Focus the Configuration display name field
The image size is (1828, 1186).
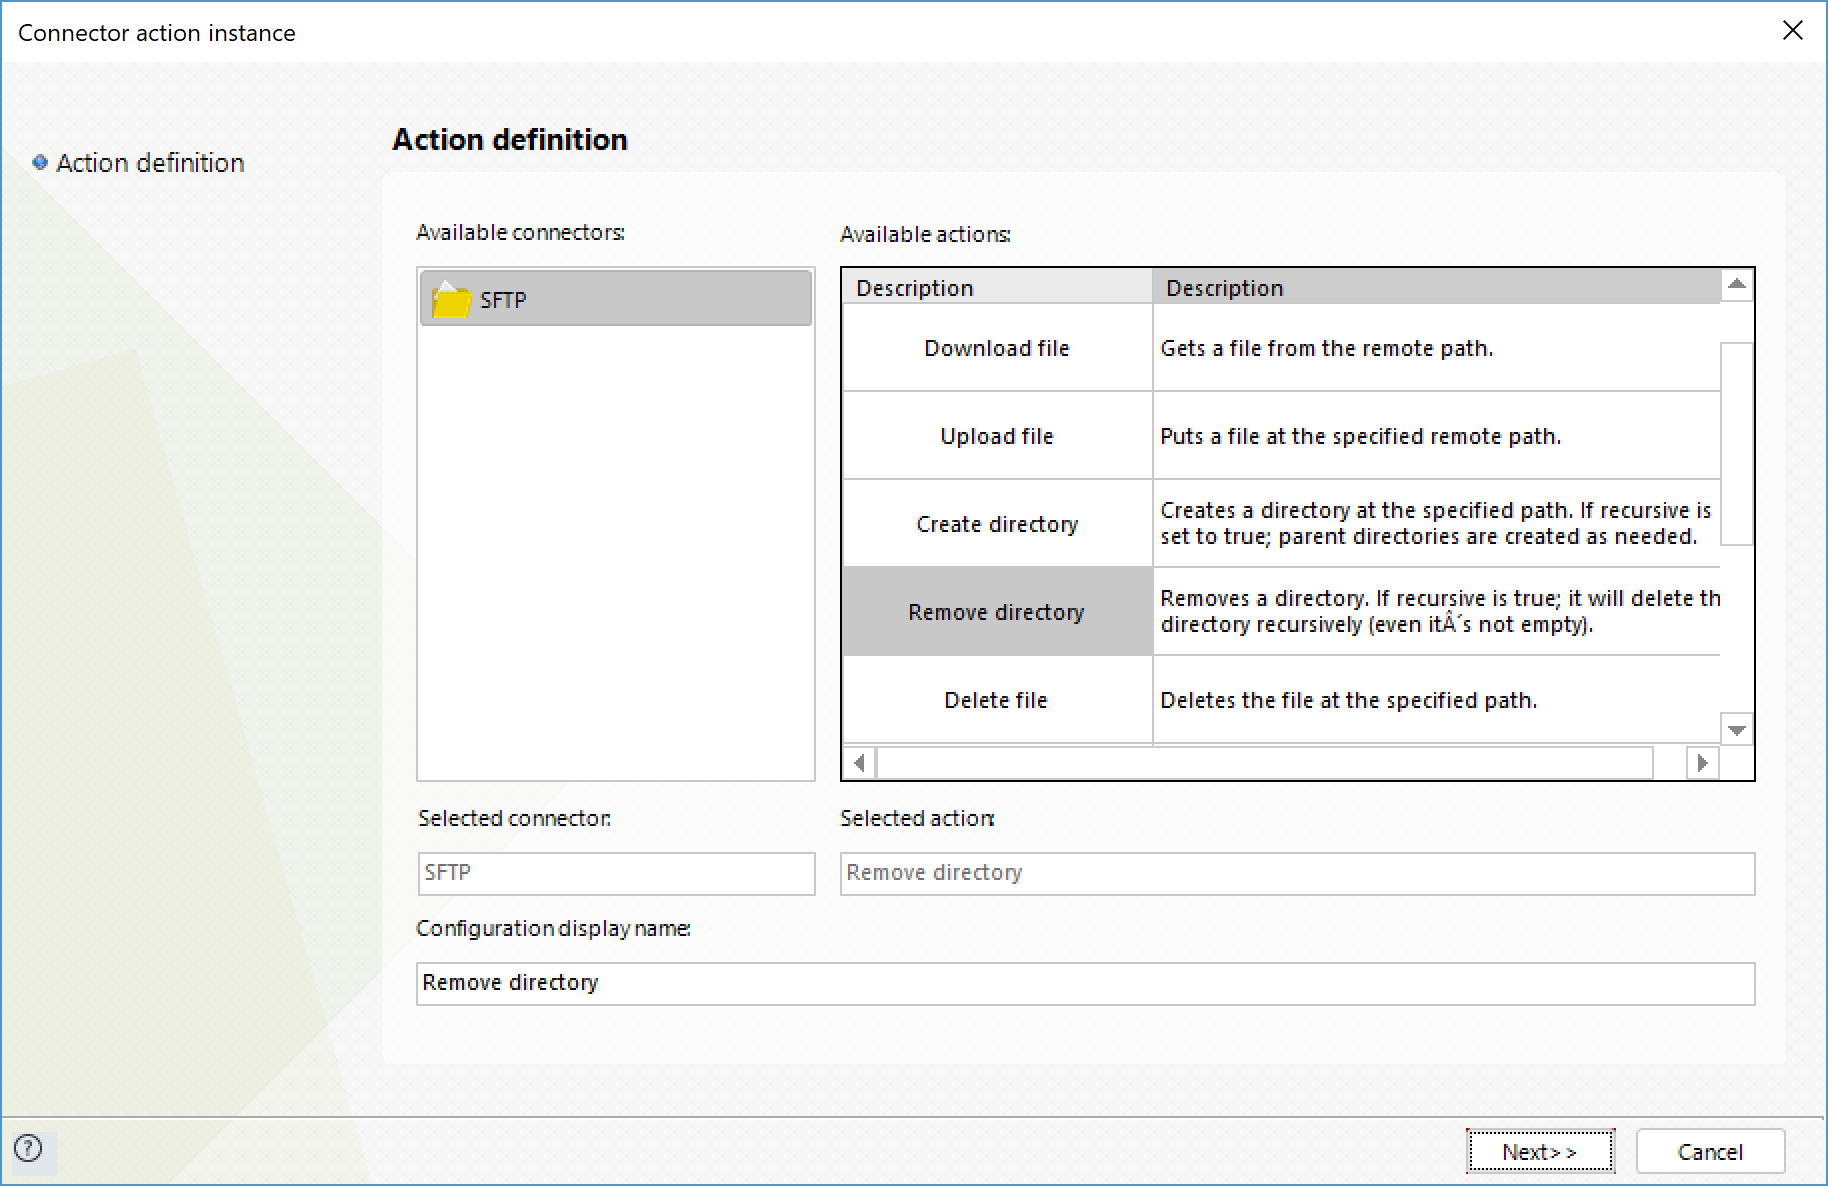1085,983
